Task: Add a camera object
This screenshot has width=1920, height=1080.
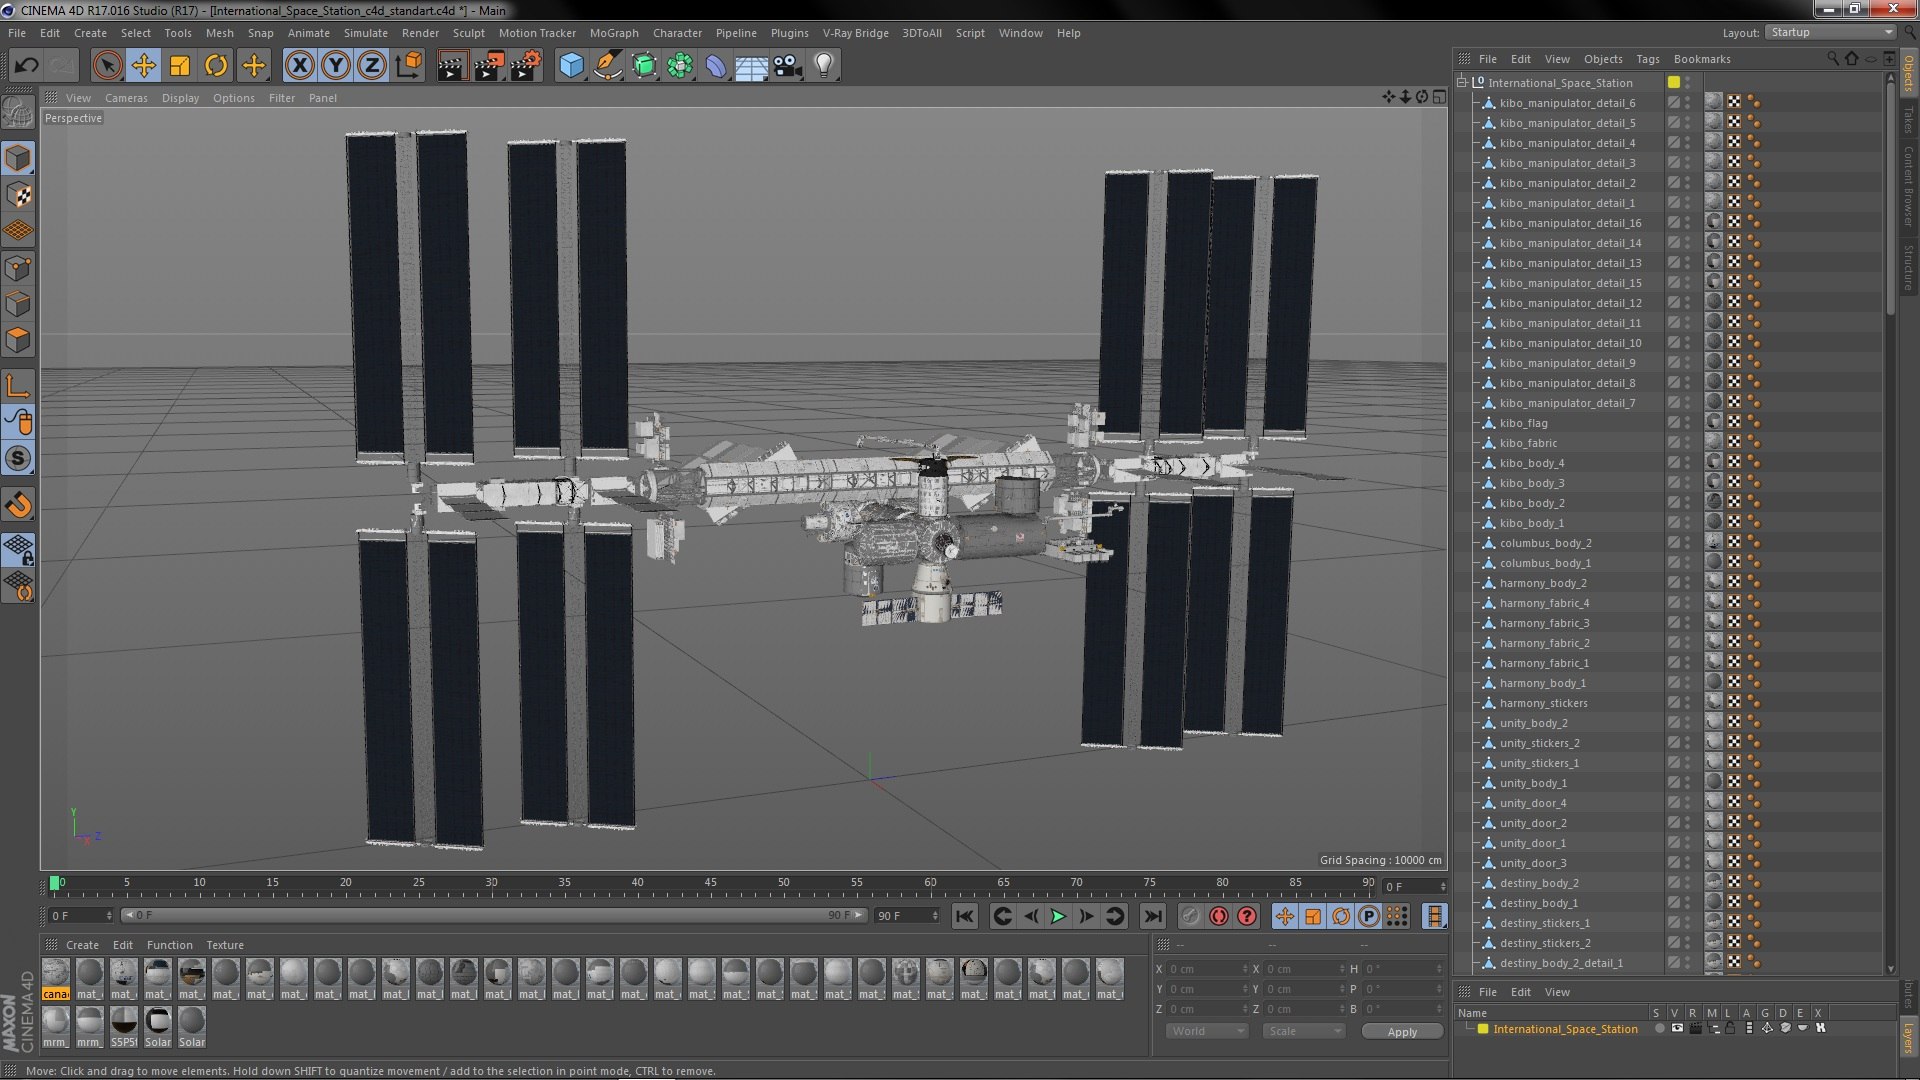Action: click(788, 66)
